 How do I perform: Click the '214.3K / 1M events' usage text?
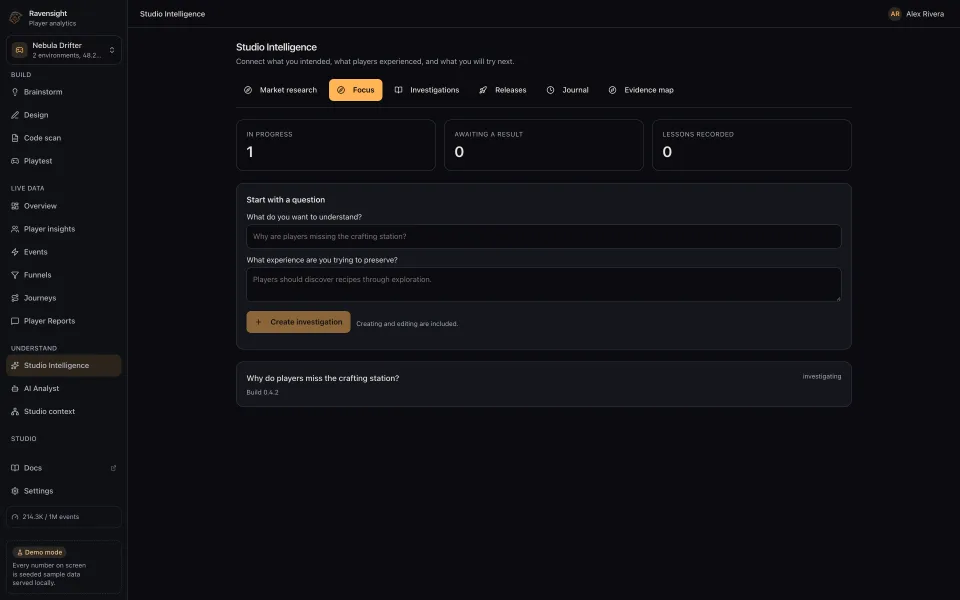tap(51, 517)
